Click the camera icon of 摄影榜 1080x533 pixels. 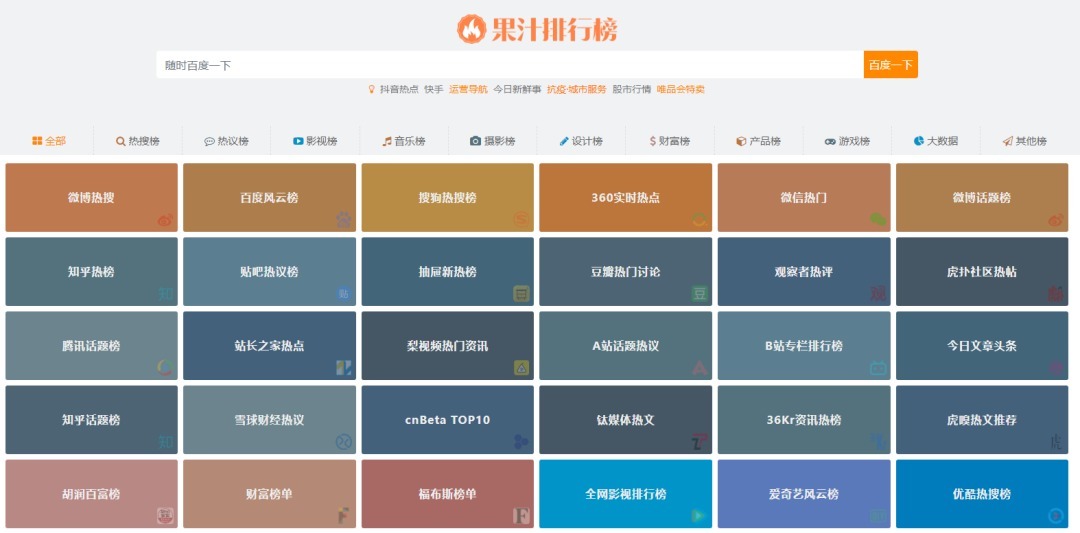pyautogui.click(x=476, y=141)
